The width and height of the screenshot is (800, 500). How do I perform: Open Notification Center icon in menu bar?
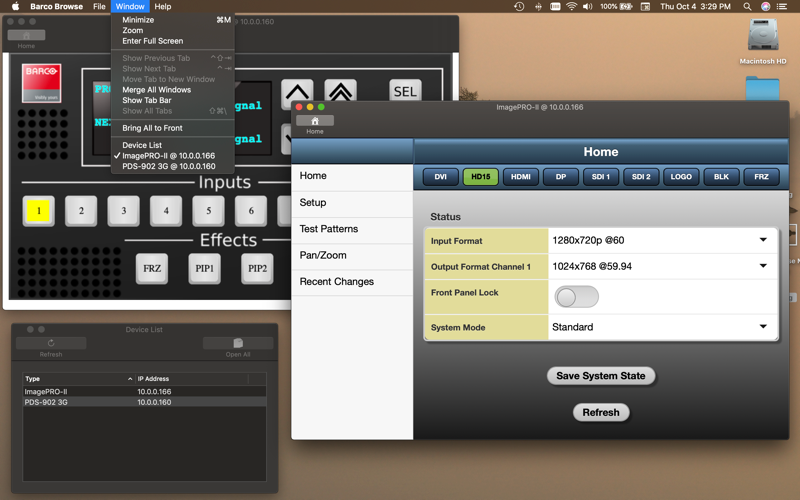coord(782,7)
